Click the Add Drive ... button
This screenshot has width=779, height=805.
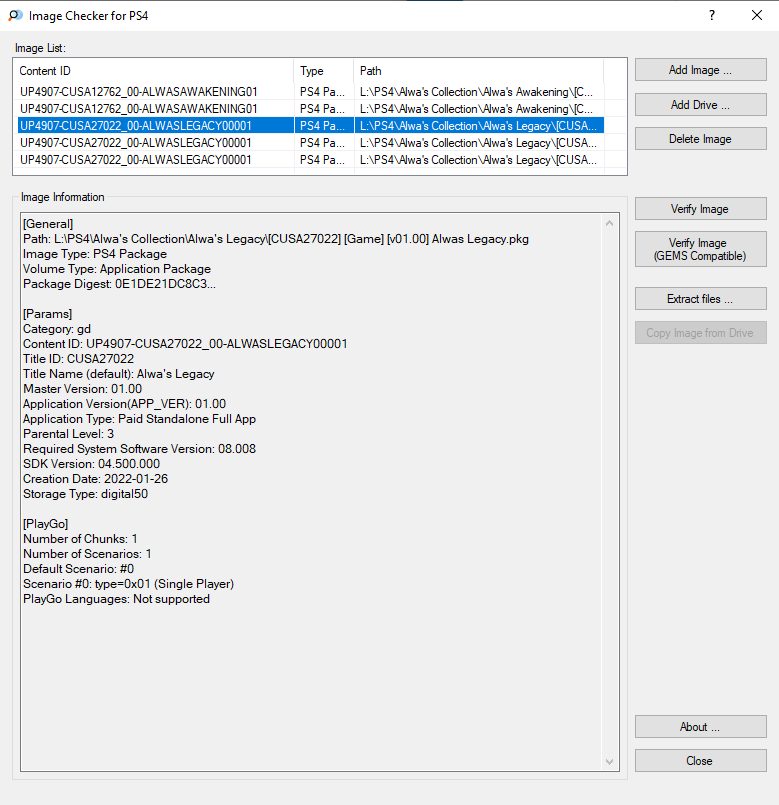pos(700,105)
